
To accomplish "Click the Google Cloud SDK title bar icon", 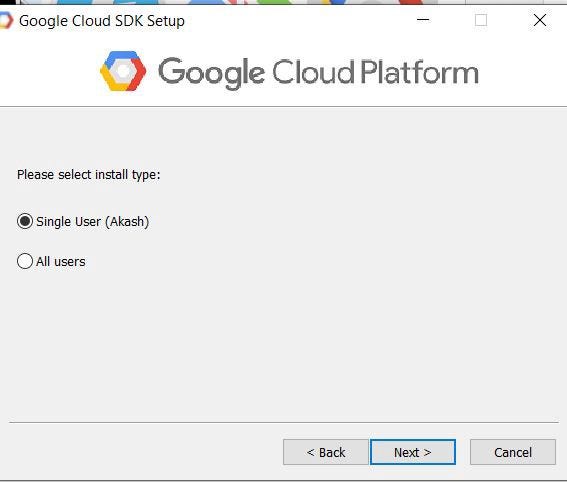I will (x=6, y=21).
